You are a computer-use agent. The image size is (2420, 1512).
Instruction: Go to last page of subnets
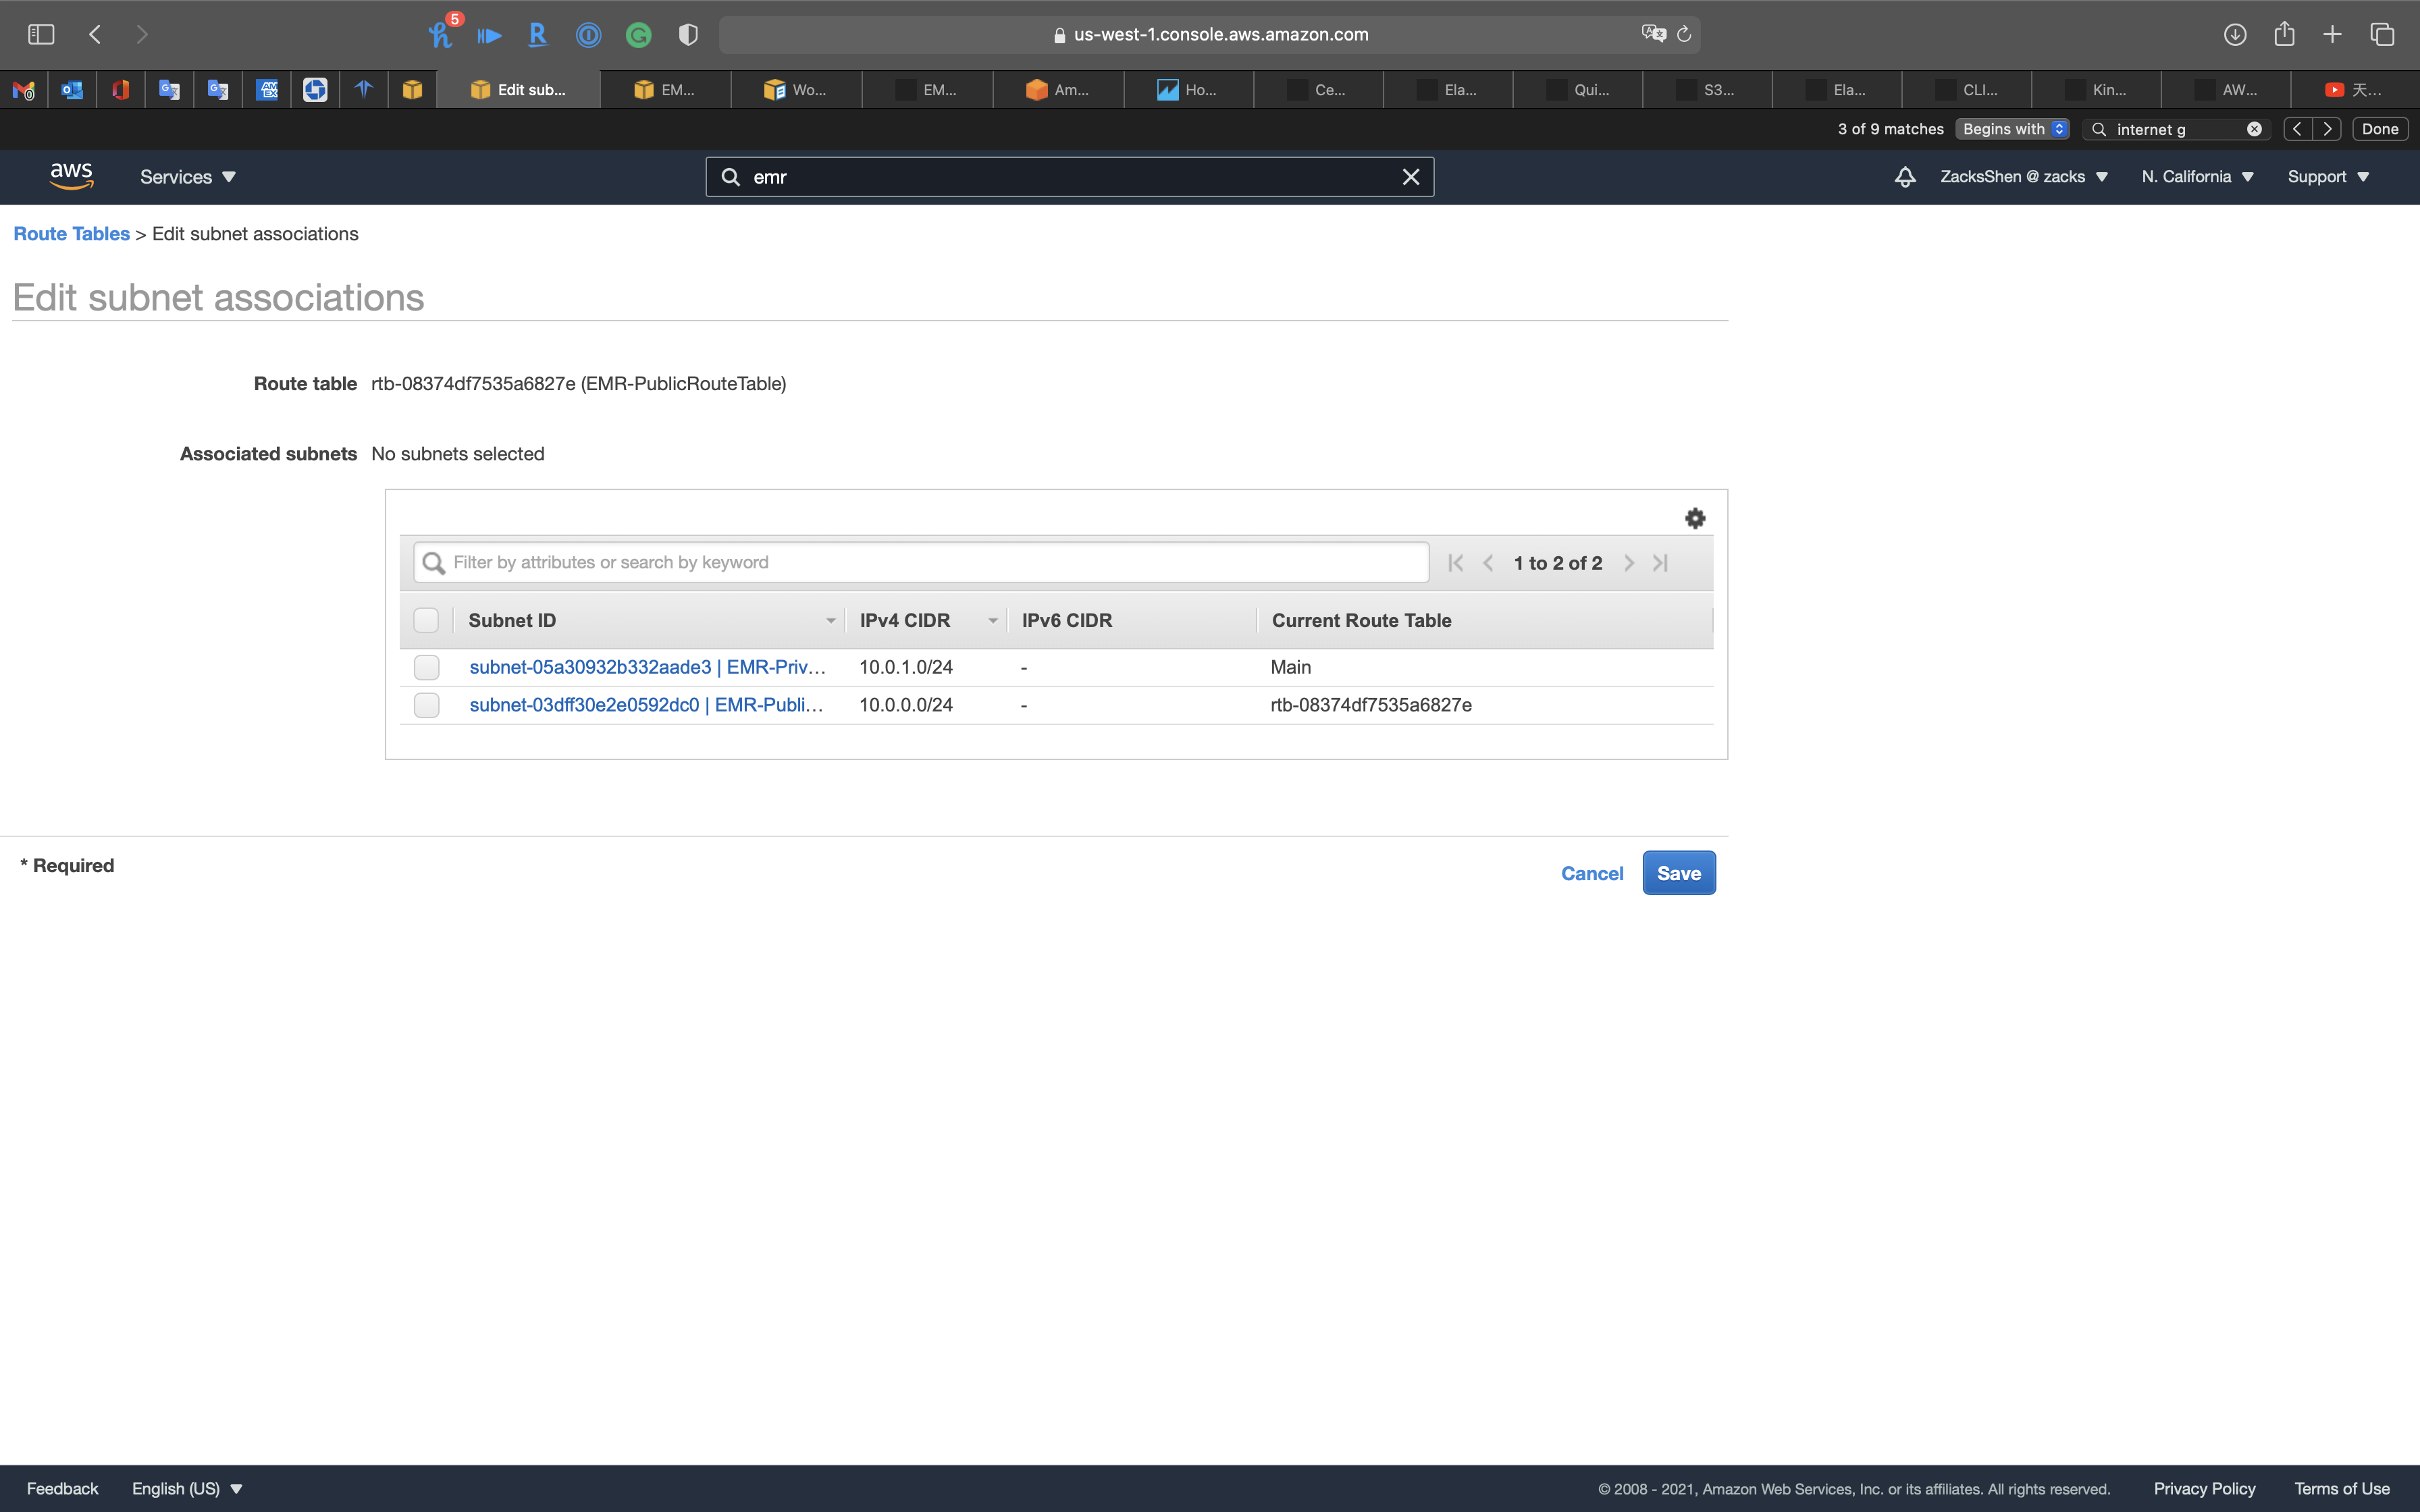[x=1660, y=563]
